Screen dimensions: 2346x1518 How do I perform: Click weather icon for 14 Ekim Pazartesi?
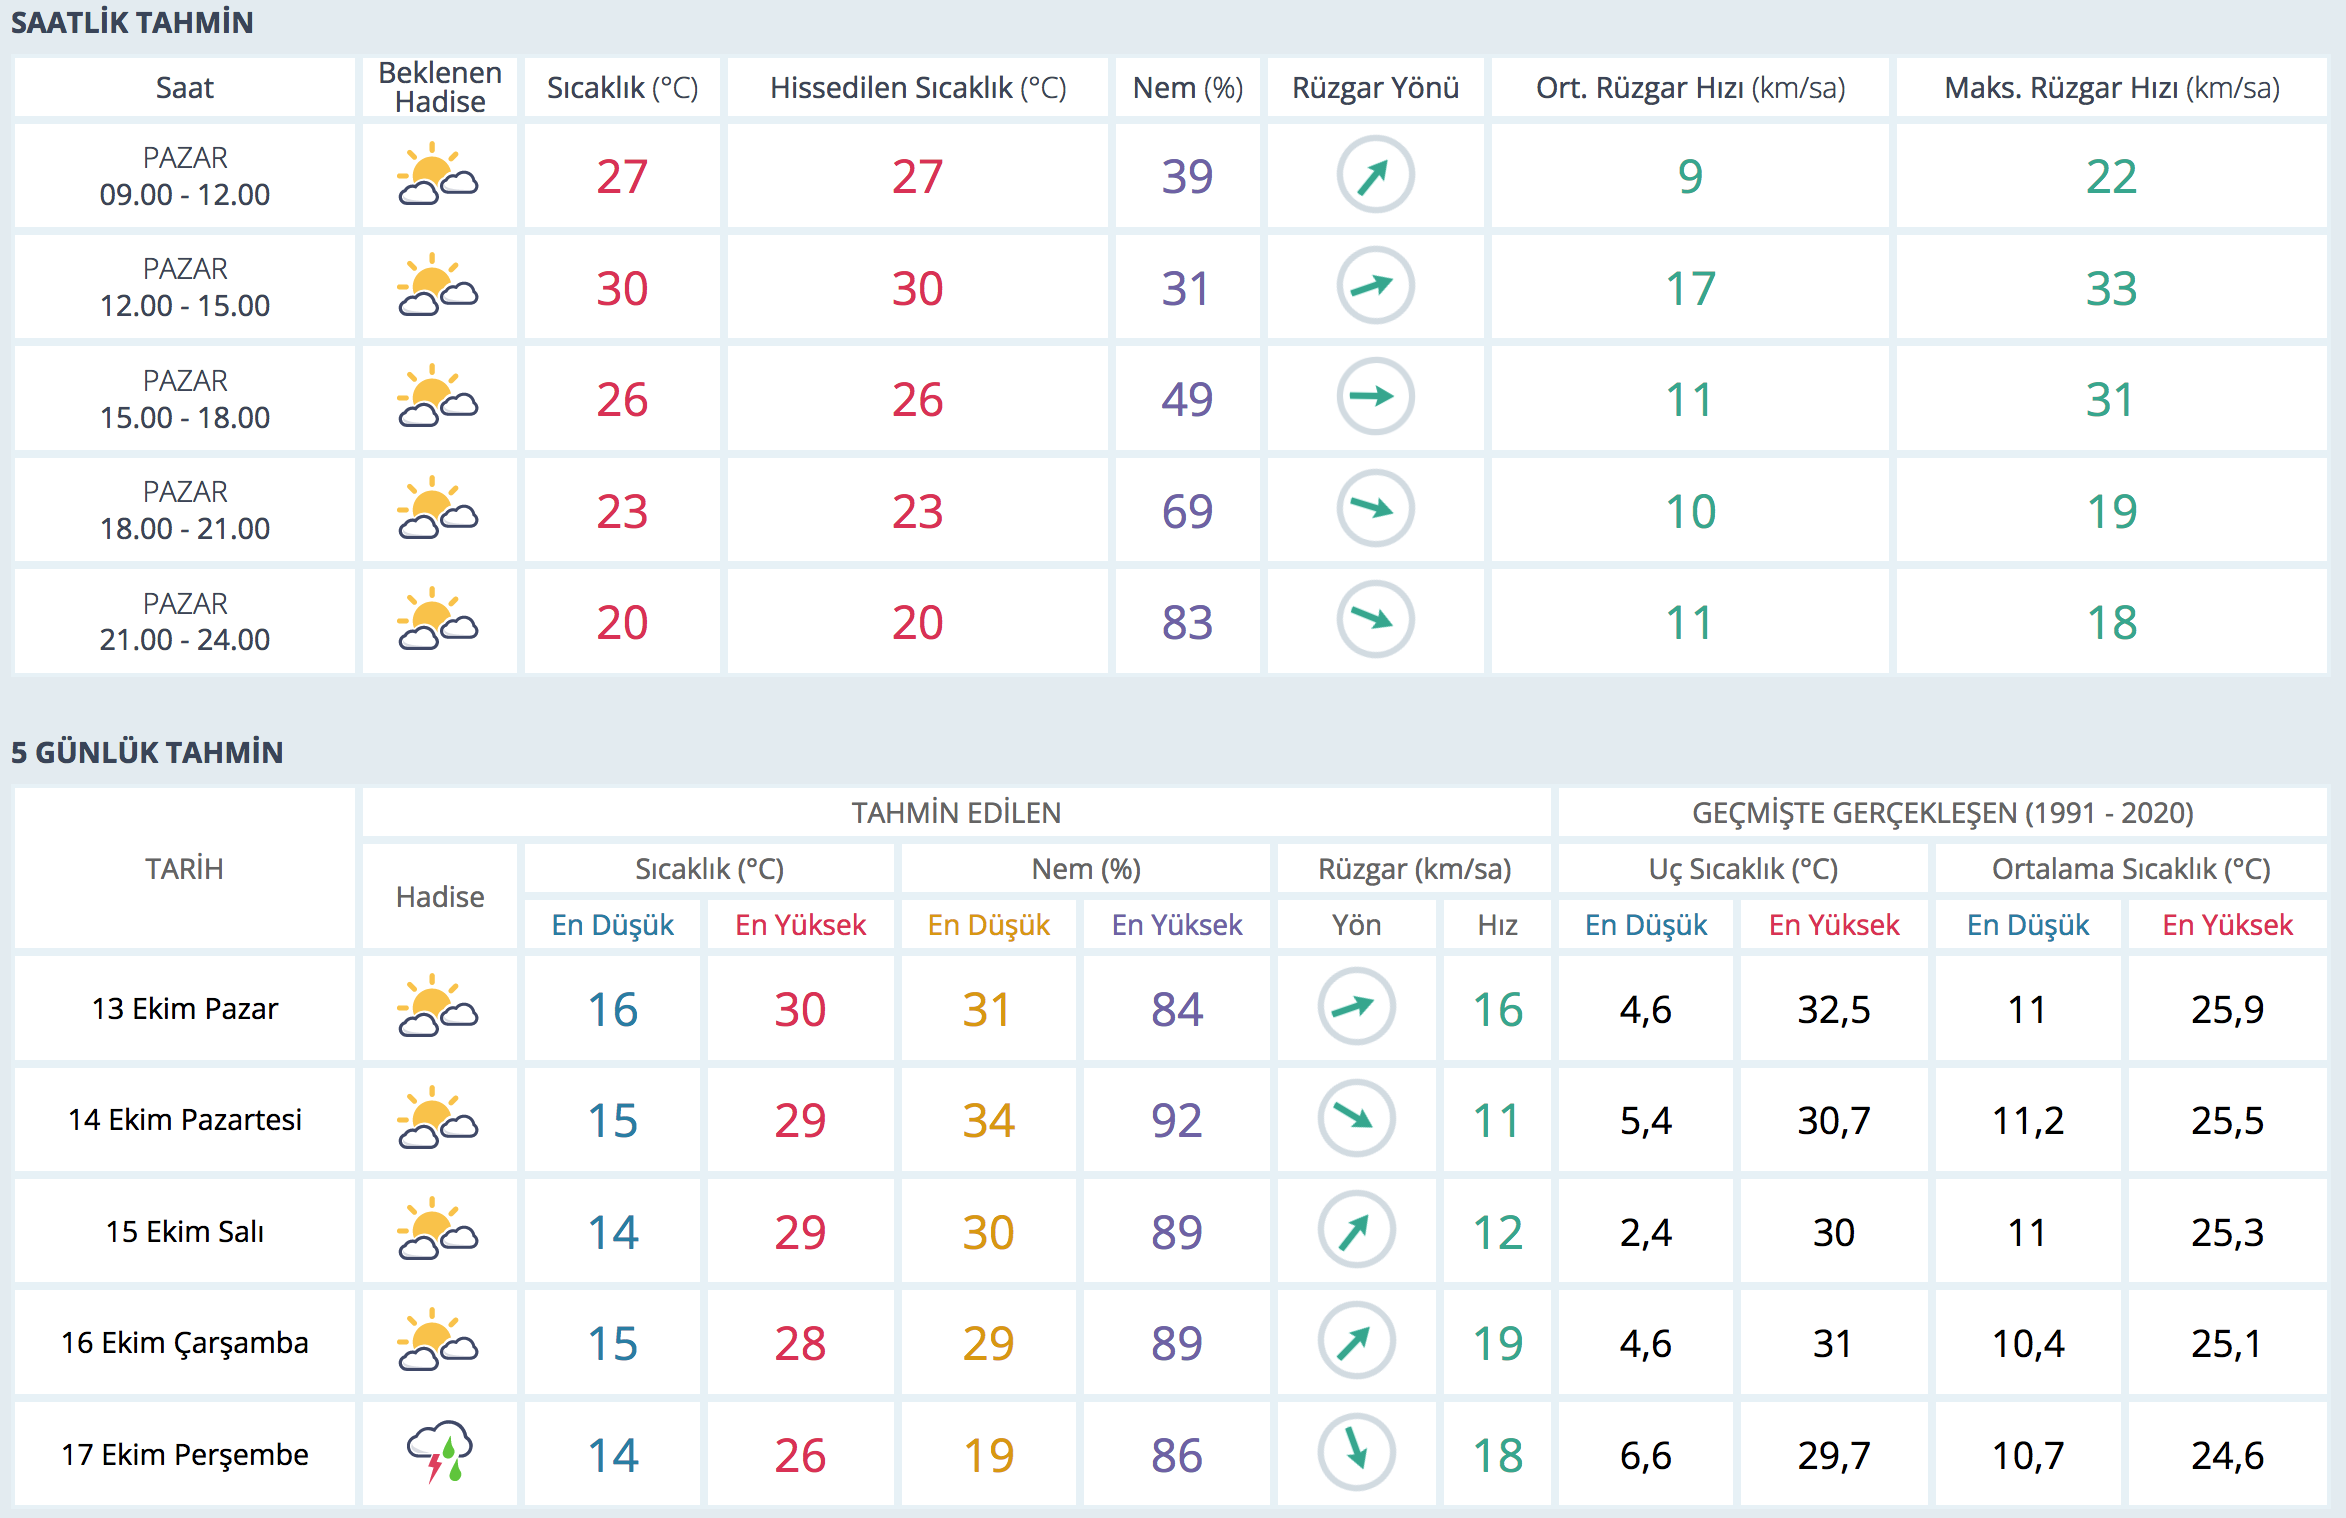click(x=438, y=1118)
